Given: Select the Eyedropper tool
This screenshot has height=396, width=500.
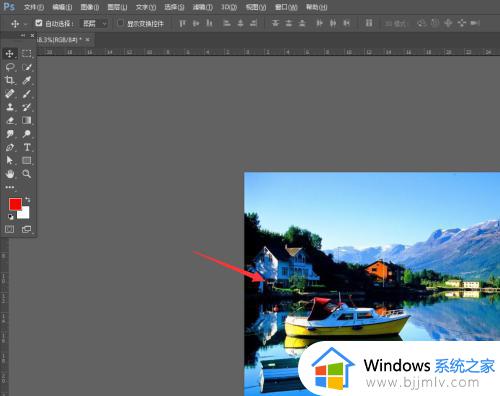Looking at the screenshot, I should 27,80.
